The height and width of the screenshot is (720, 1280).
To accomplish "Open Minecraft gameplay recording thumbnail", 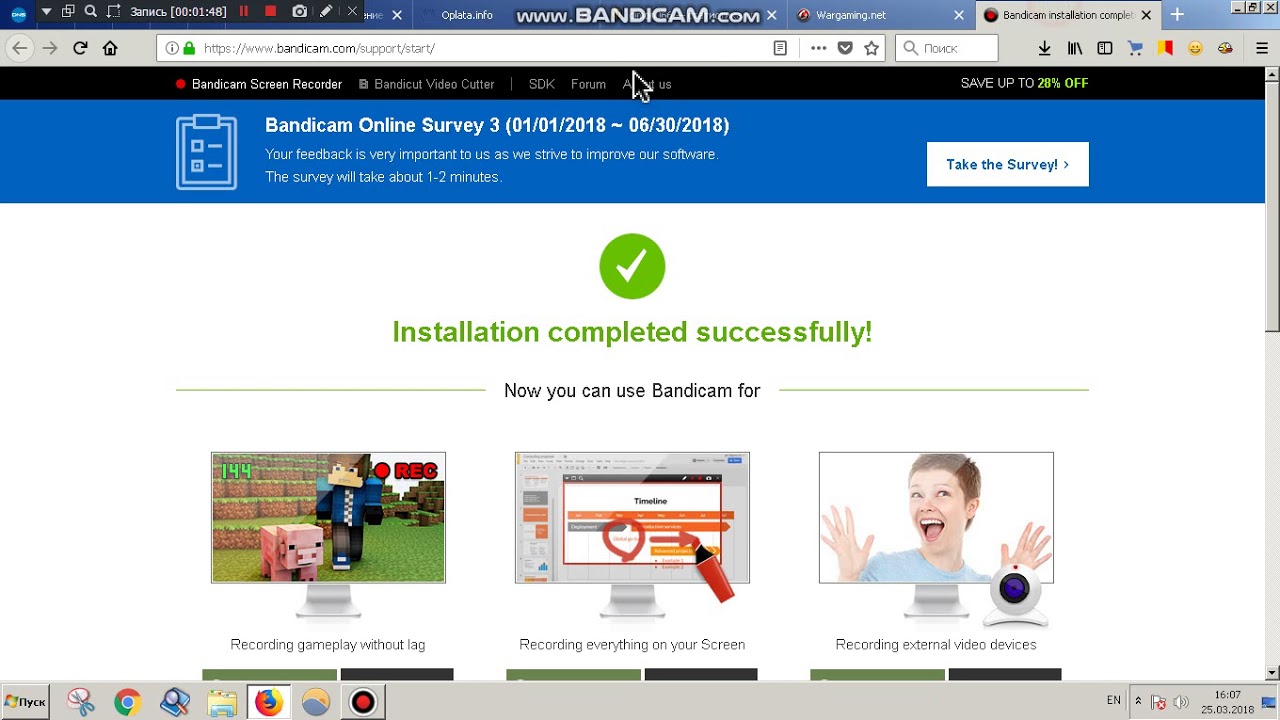I will (x=328, y=517).
